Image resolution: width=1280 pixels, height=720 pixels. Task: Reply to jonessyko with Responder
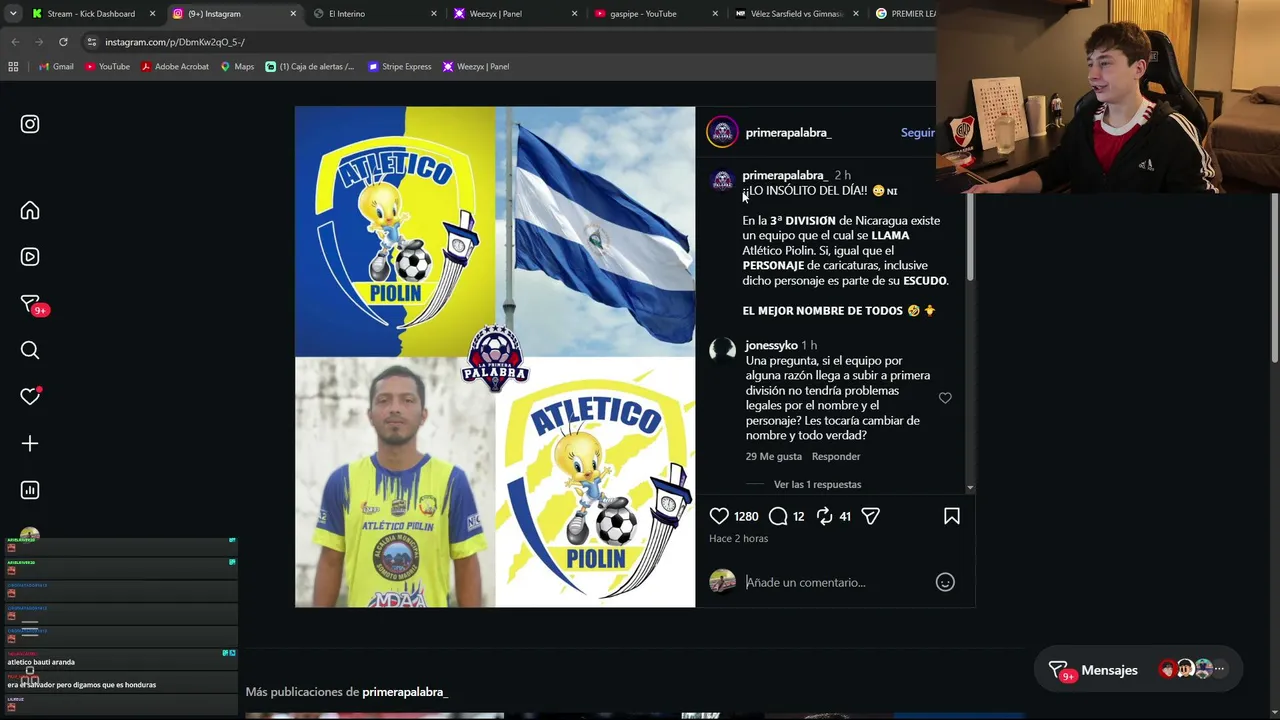click(836, 456)
